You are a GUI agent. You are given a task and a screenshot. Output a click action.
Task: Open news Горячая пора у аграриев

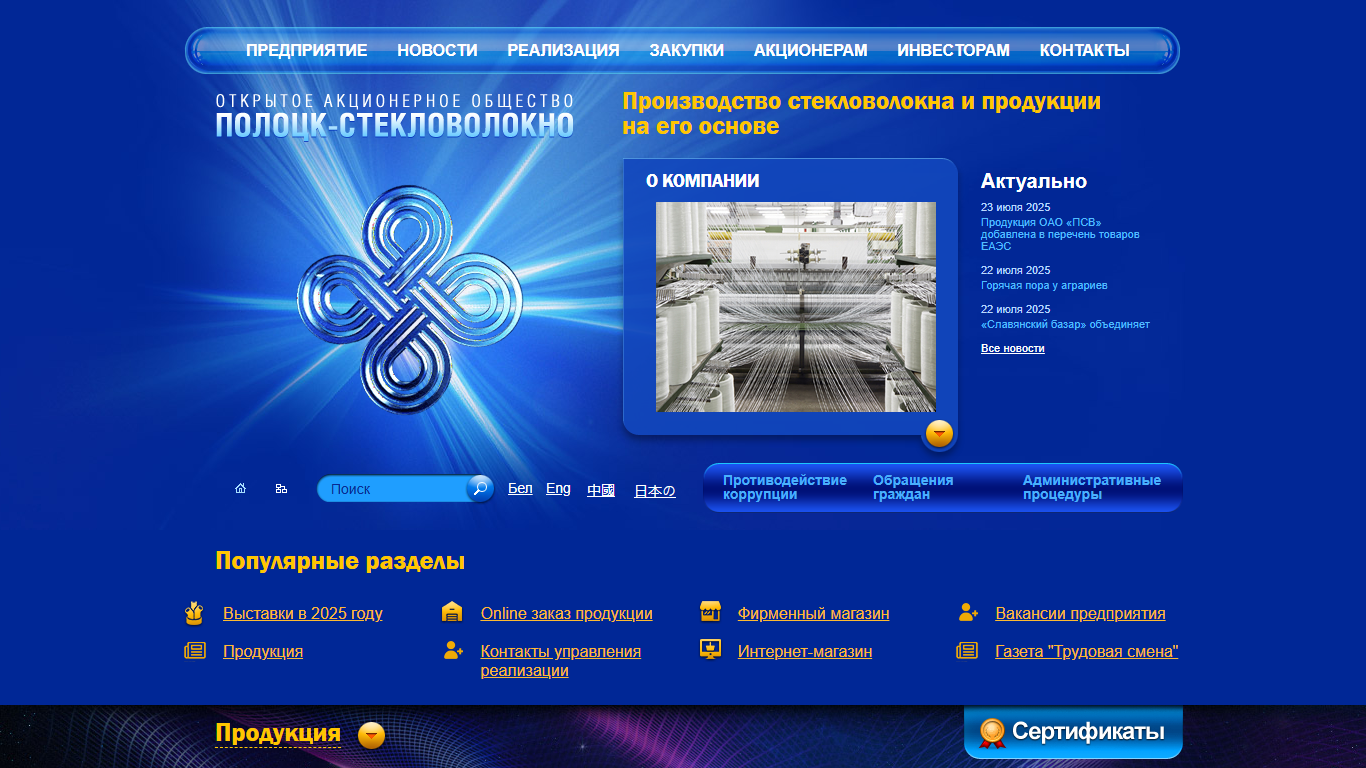1044,285
